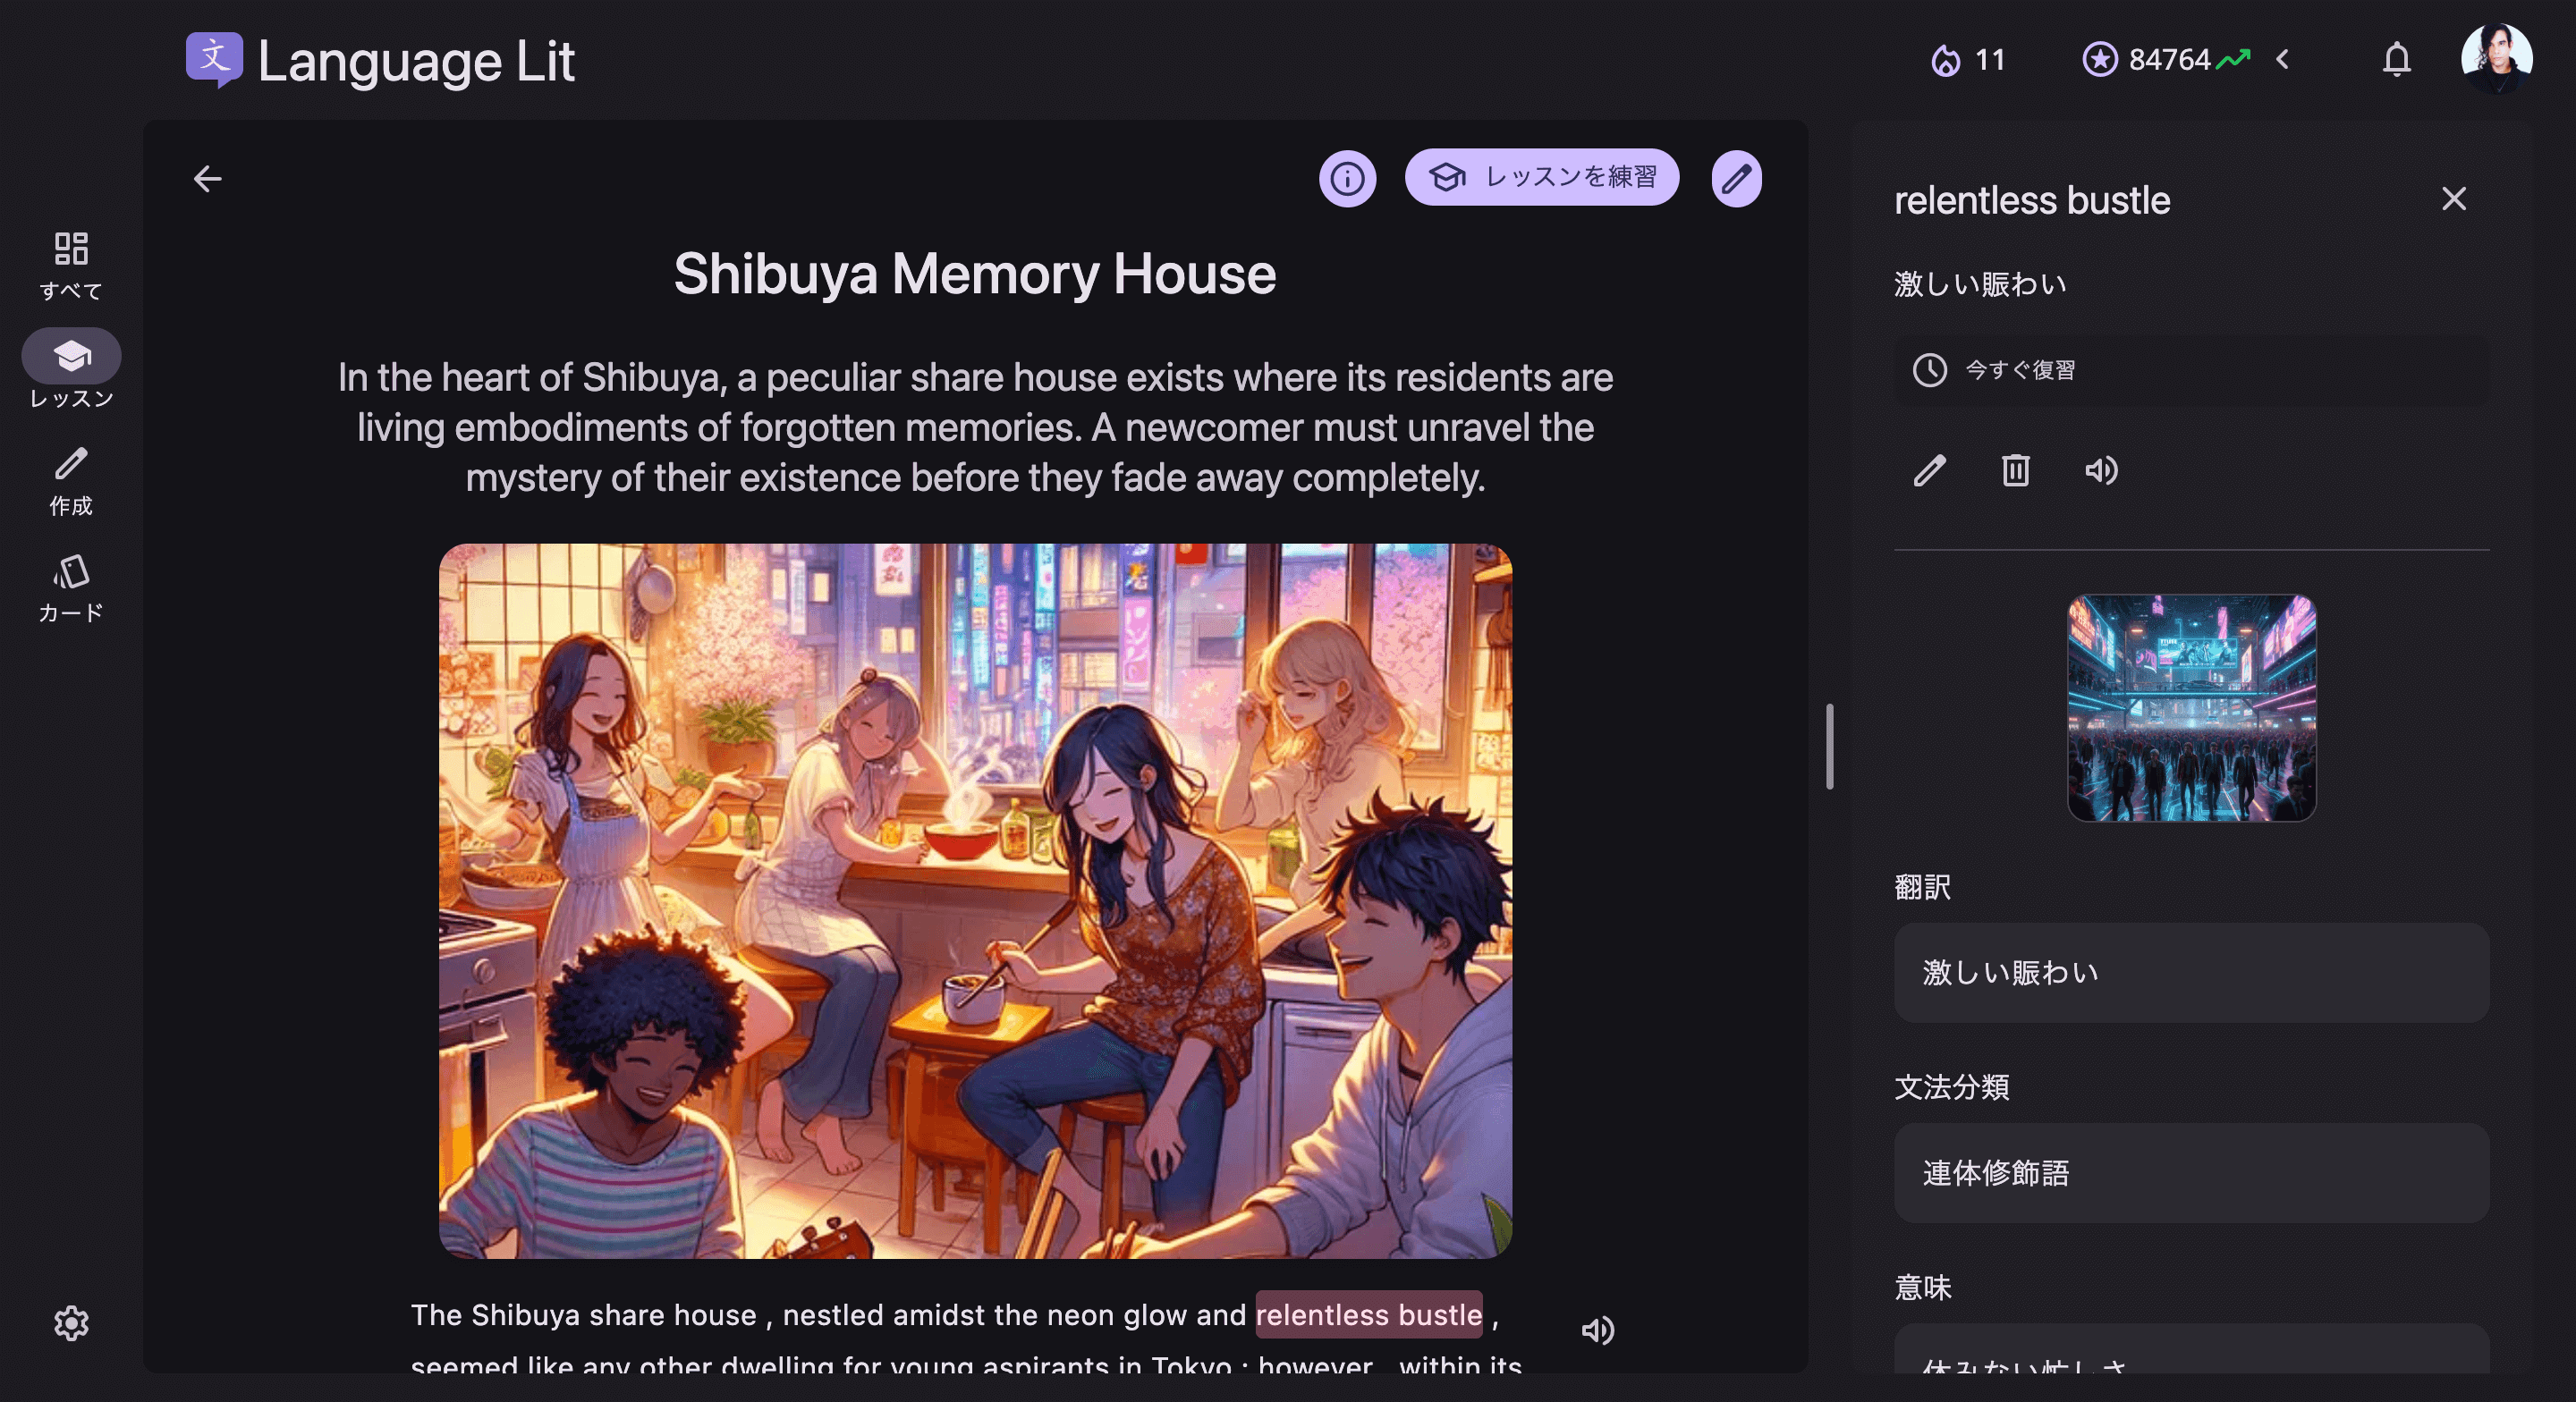
Task: Select the レッスン sidebar tab
Action: [71, 370]
